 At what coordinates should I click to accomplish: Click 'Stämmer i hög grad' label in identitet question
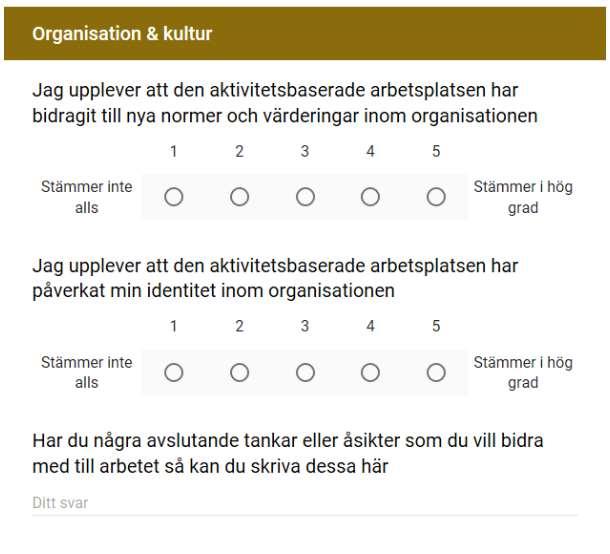[x=523, y=373]
